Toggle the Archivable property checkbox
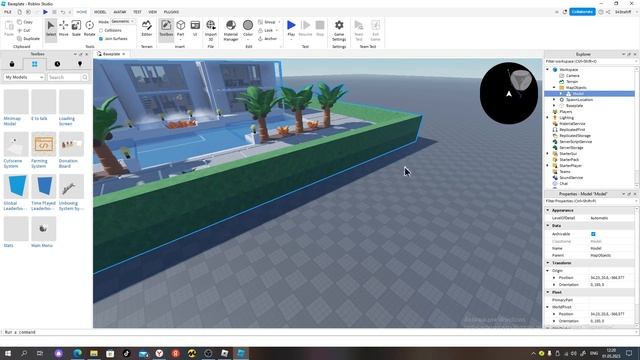The image size is (640, 360). coord(593,234)
